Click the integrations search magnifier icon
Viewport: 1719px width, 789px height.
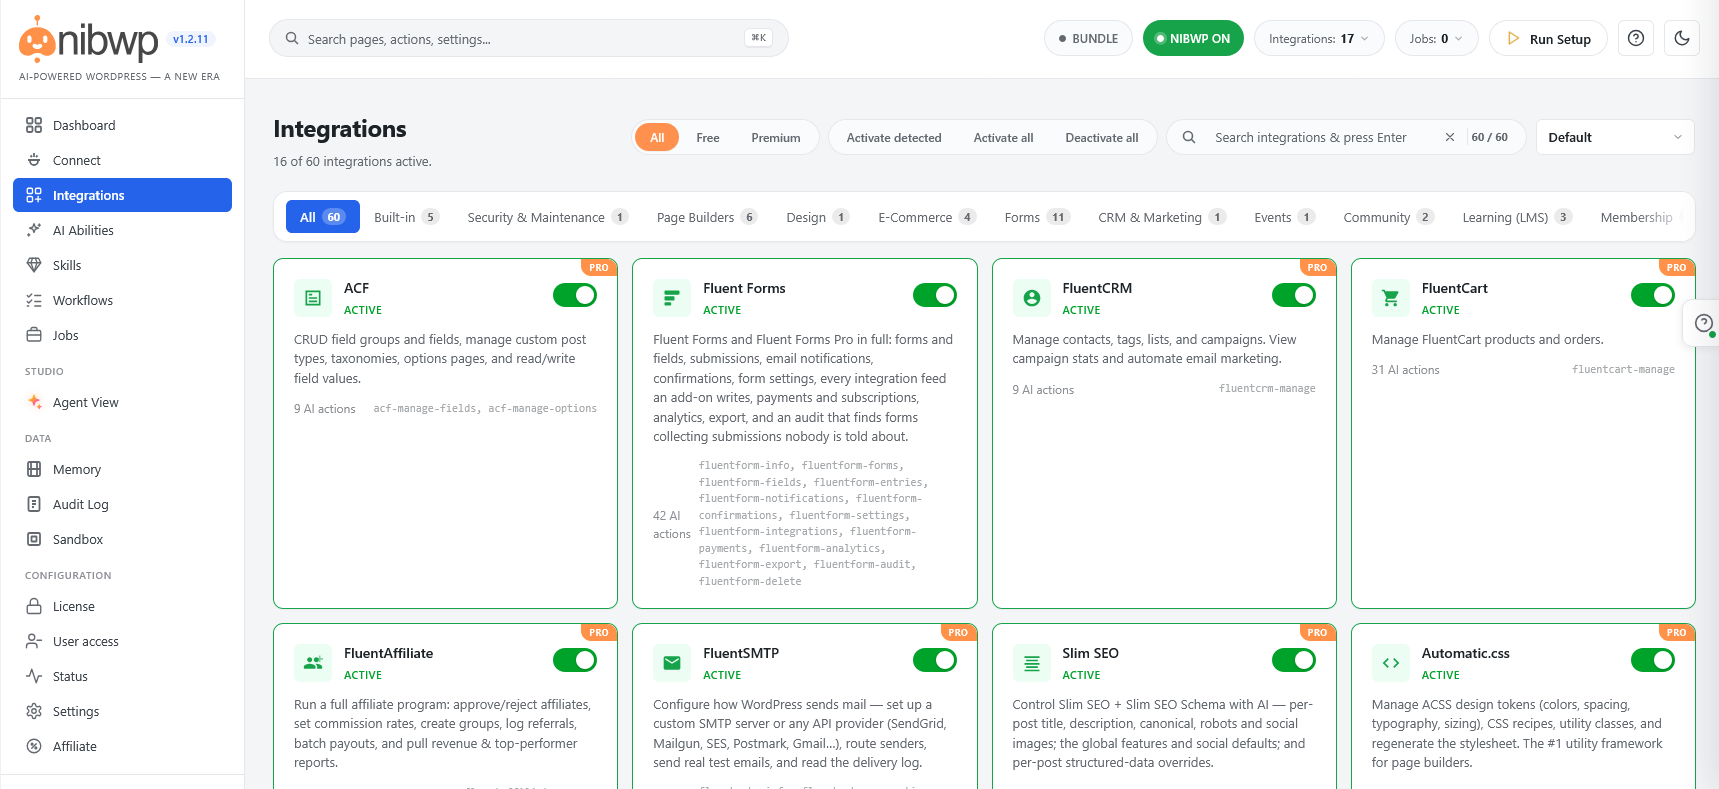point(1189,137)
